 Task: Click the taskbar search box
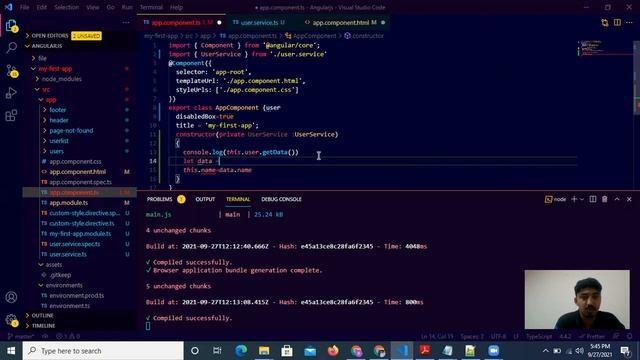tap(103, 351)
